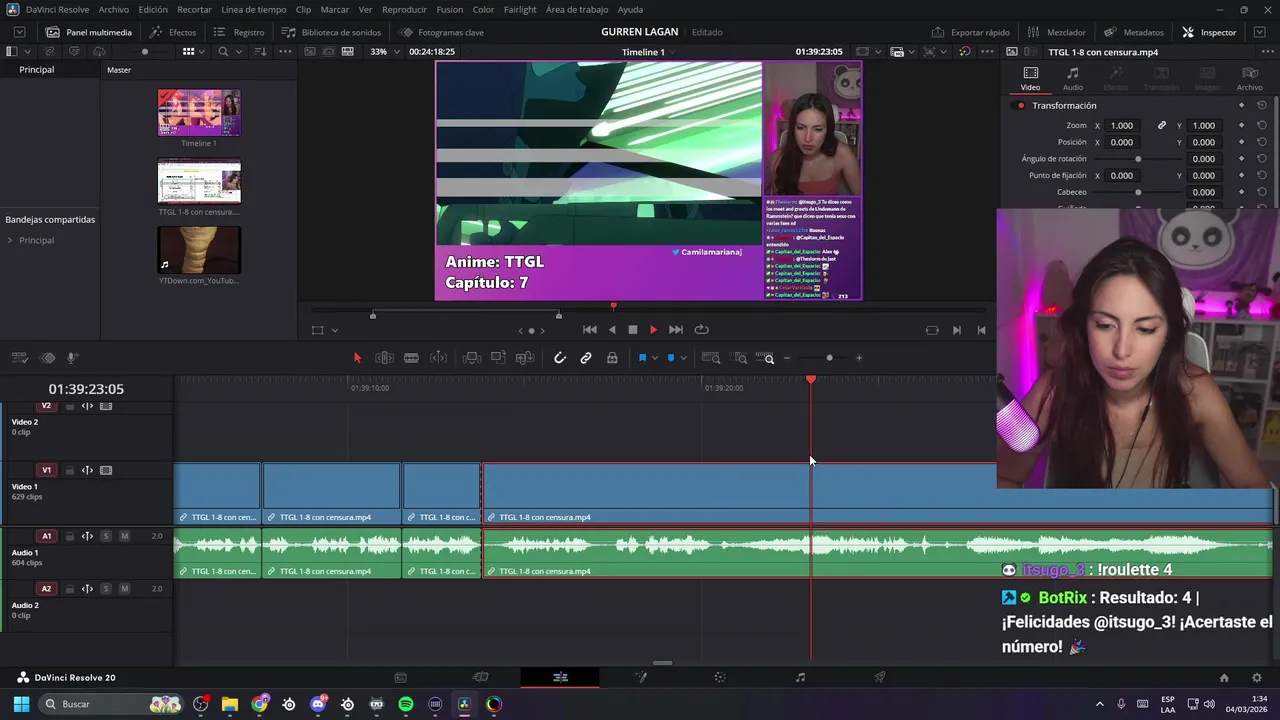This screenshot has height=720, width=1280.
Task: Open the Mezclador panel
Action: coord(1057,32)
